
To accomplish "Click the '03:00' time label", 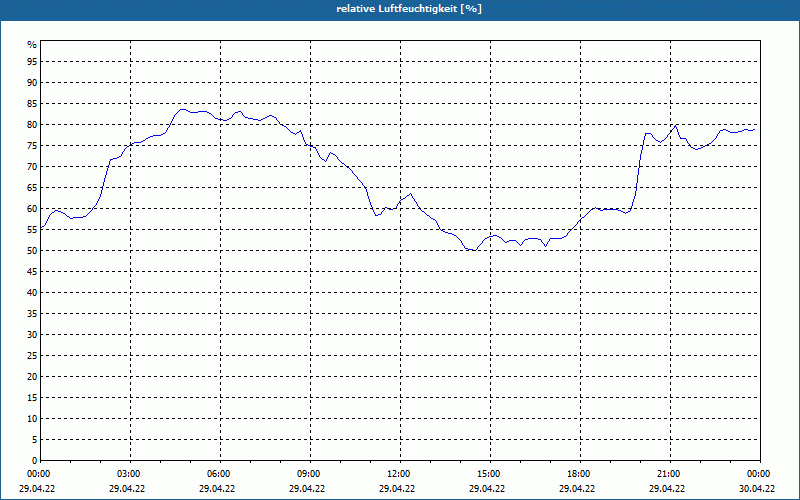I will coord(130,474).
